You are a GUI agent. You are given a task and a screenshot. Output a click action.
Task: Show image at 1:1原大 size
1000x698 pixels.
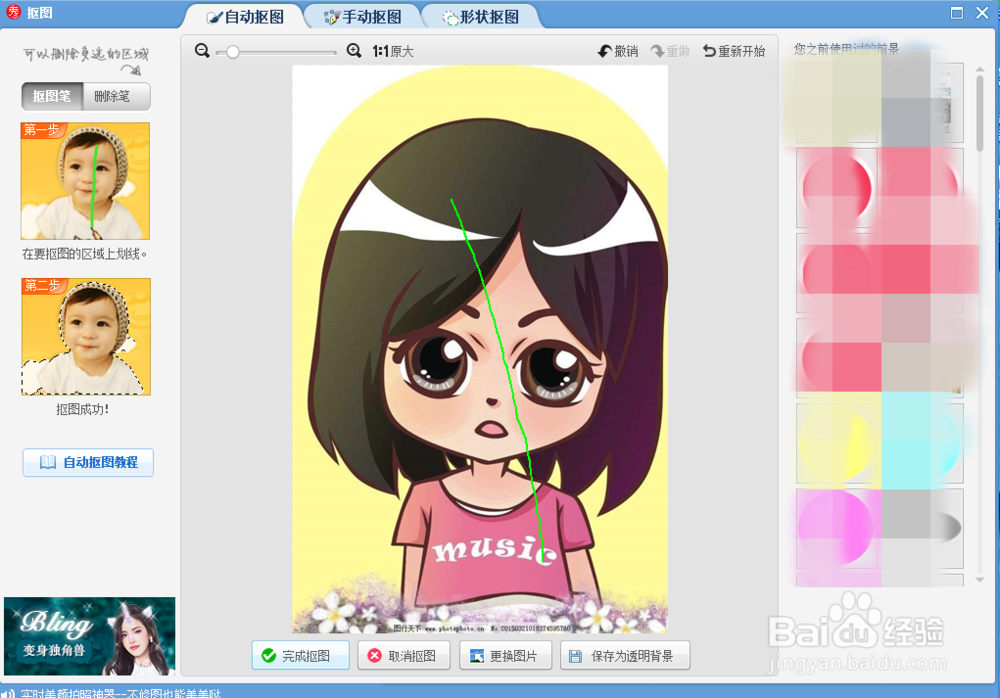pyautogui.click(x=393, y=51)
